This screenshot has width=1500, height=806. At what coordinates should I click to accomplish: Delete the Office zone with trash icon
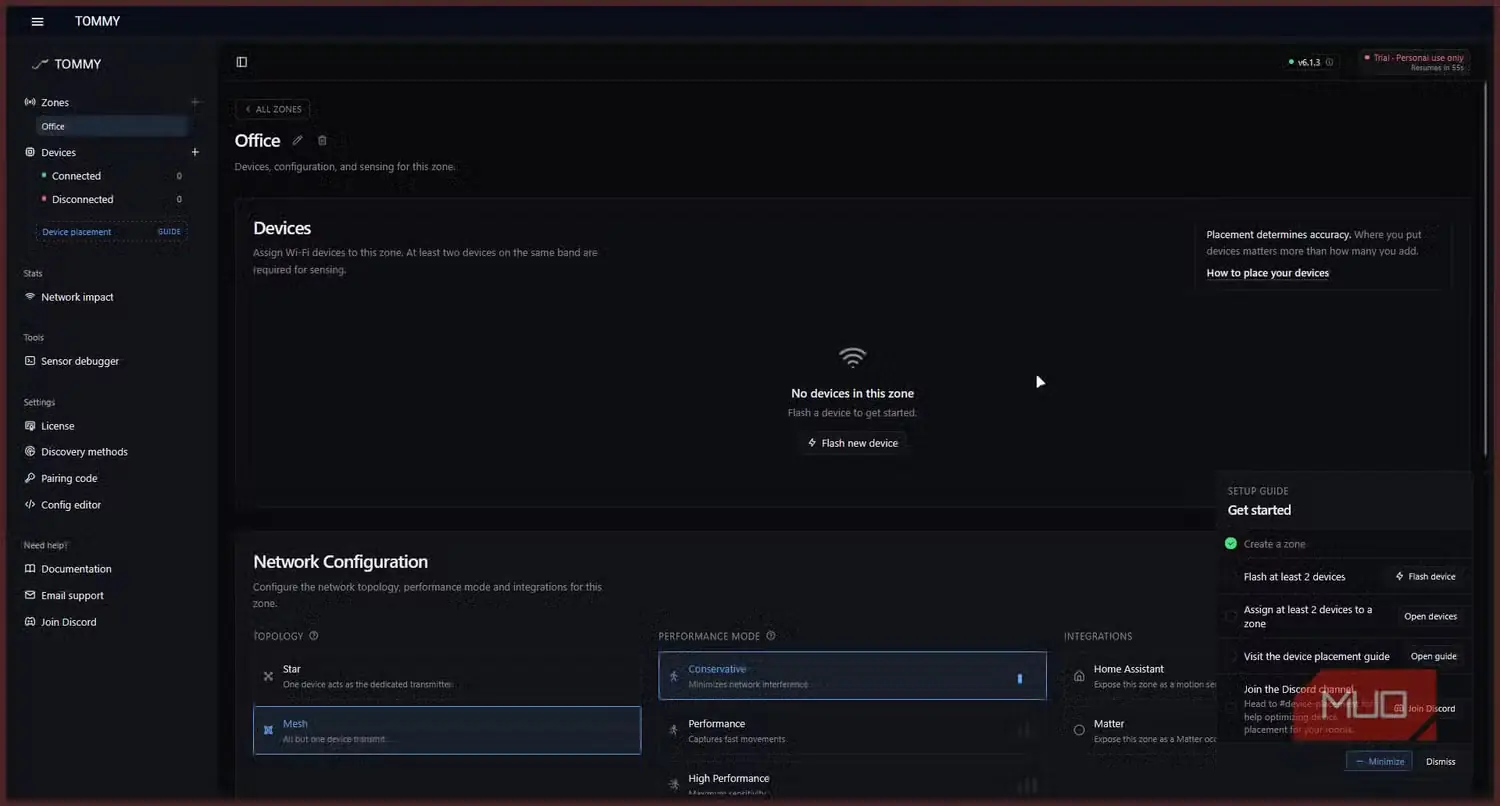(x=322, y=141)
